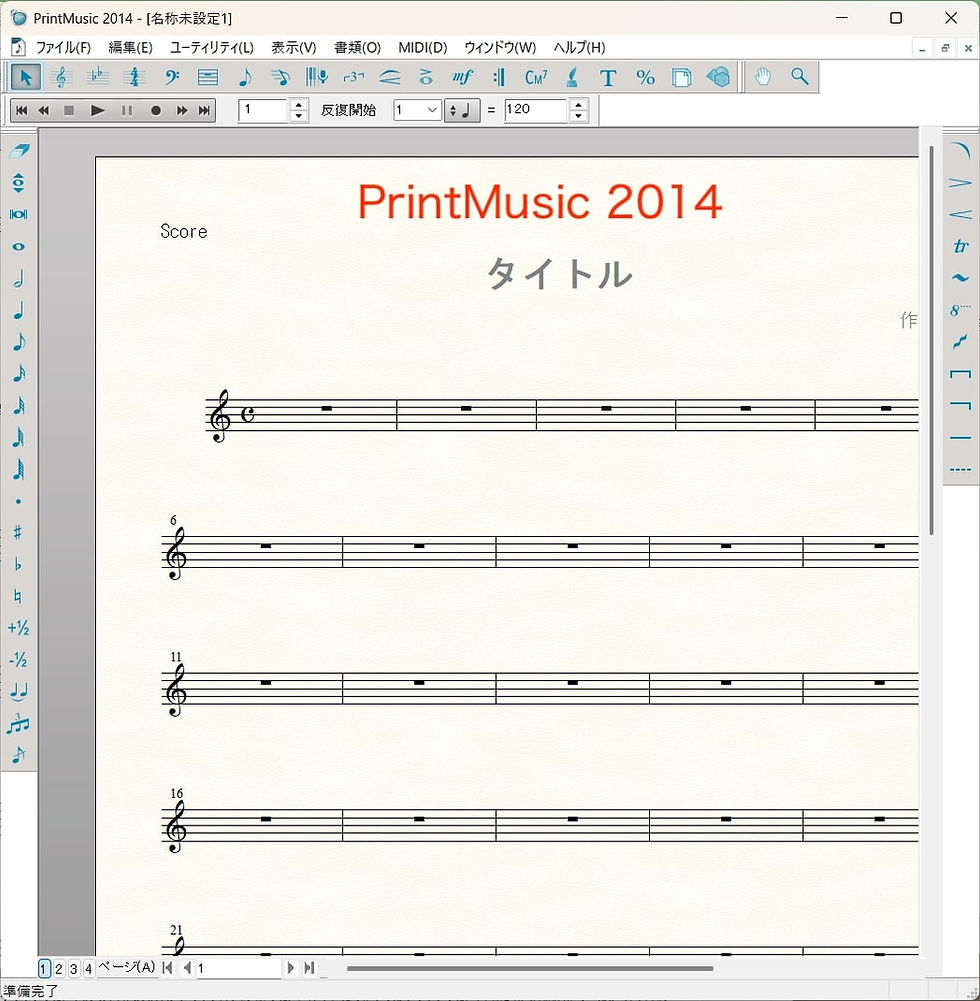
Task: Select the quarter note in the left palette
Action: pos(19,310)
